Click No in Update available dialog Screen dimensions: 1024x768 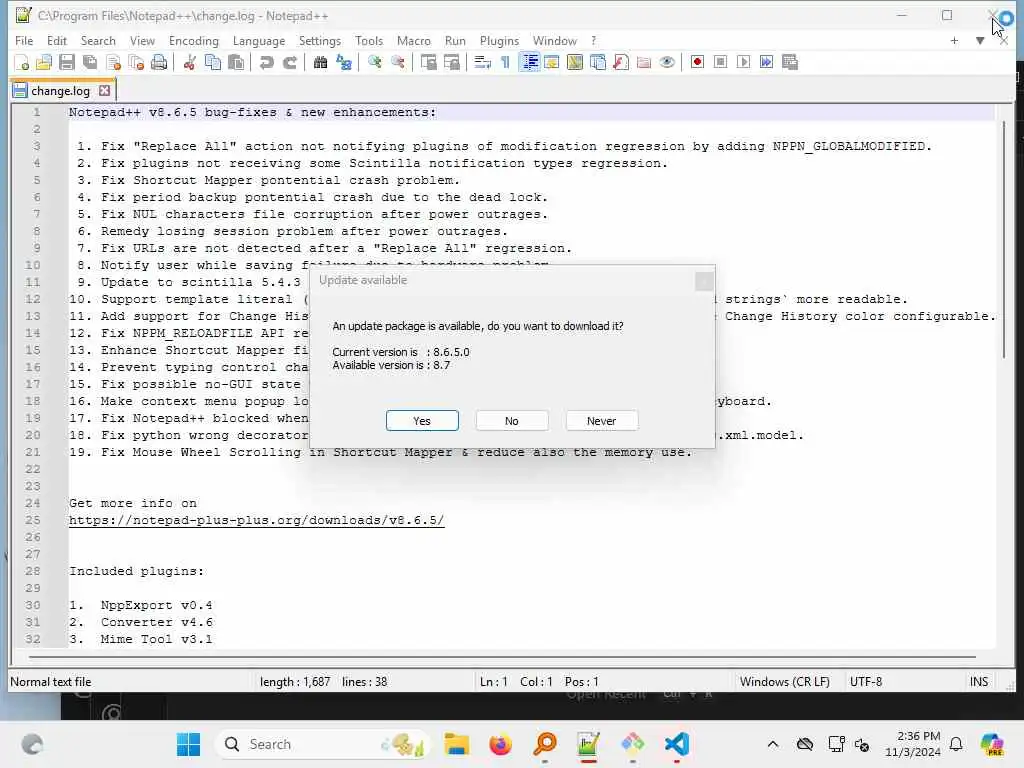point(512,421)
